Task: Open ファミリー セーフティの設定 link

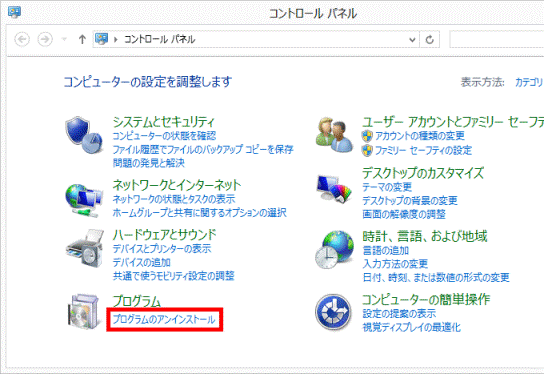Action: 424,150
